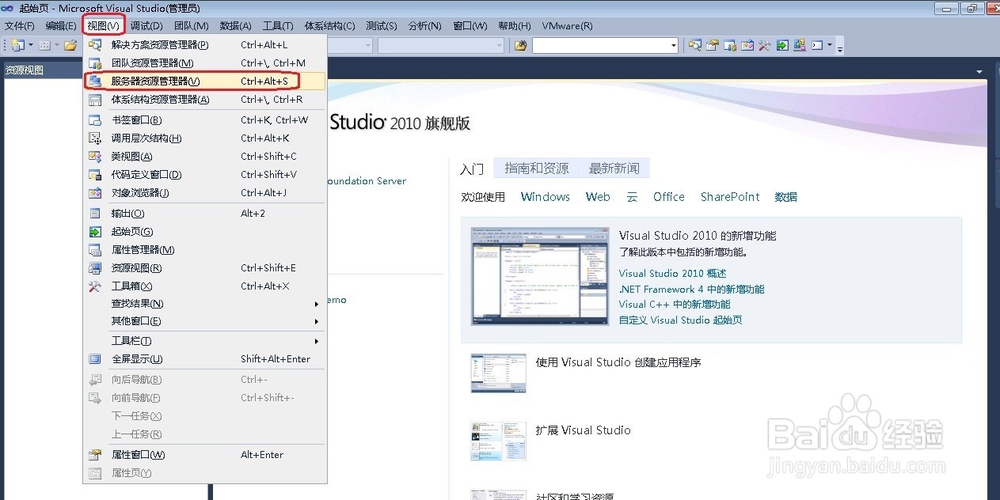Image resolution: width=1000 pixels, height=500 pixels.
Task: Open the 工具(T) menu
Action: 278,26
